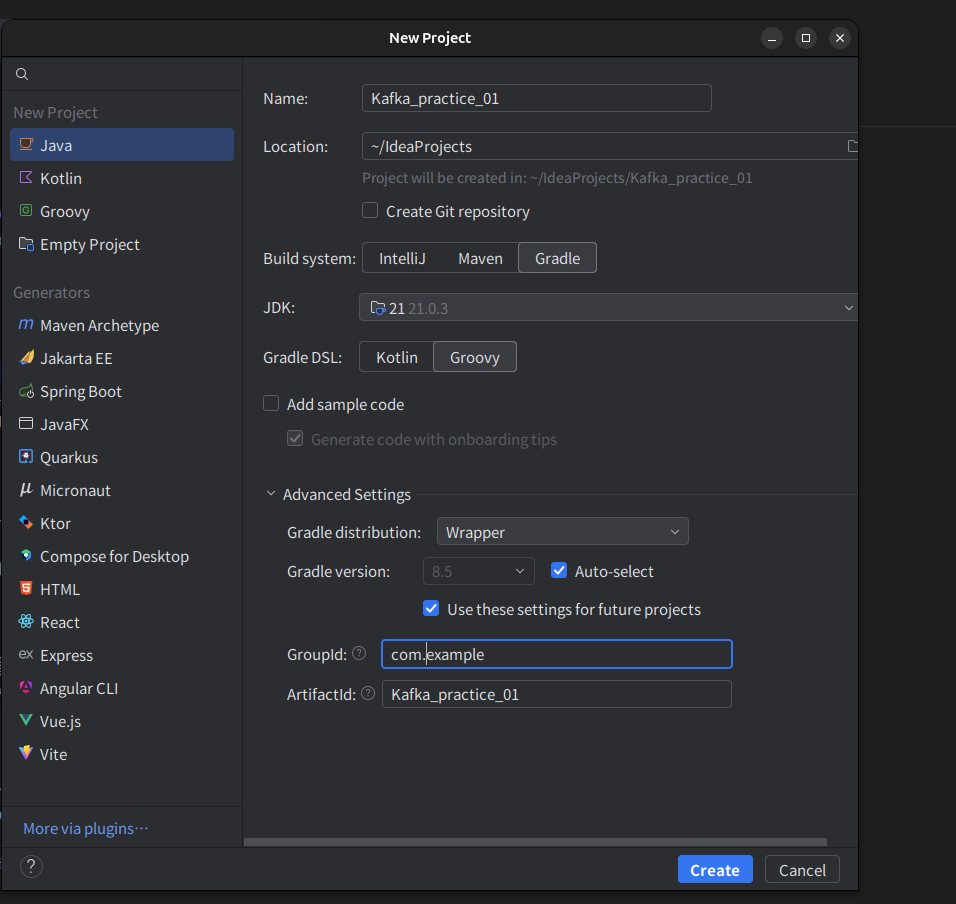The image size is (956, 904).
Task: Click the Kotlin logo icon
Action: 26,177
